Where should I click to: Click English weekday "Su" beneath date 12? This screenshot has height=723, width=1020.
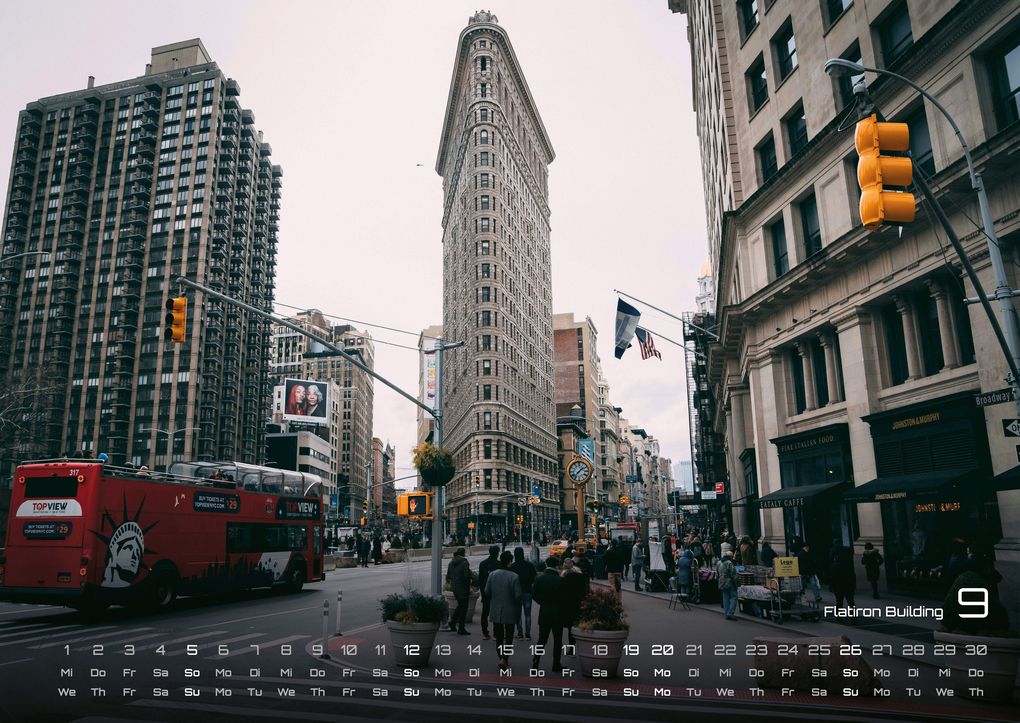[x=411, y=692]
